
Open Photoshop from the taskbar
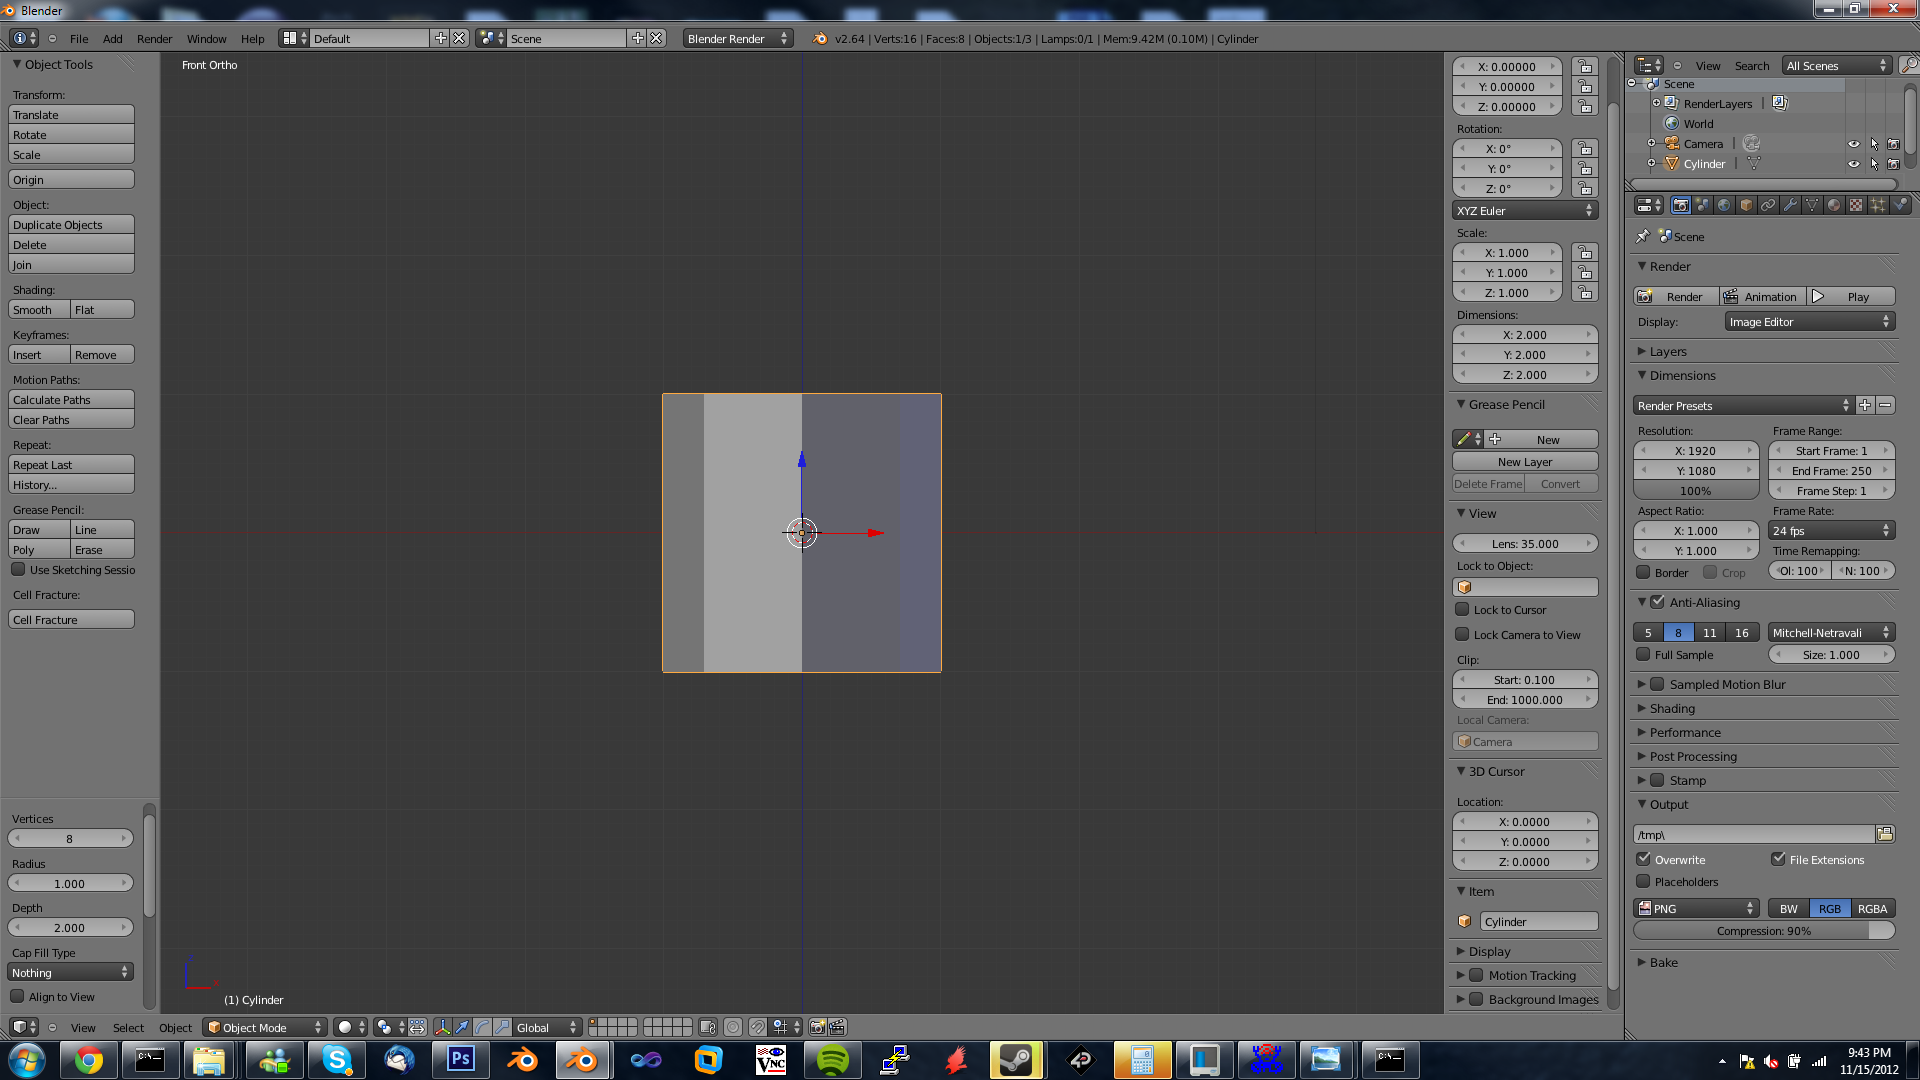[460, 1060]
